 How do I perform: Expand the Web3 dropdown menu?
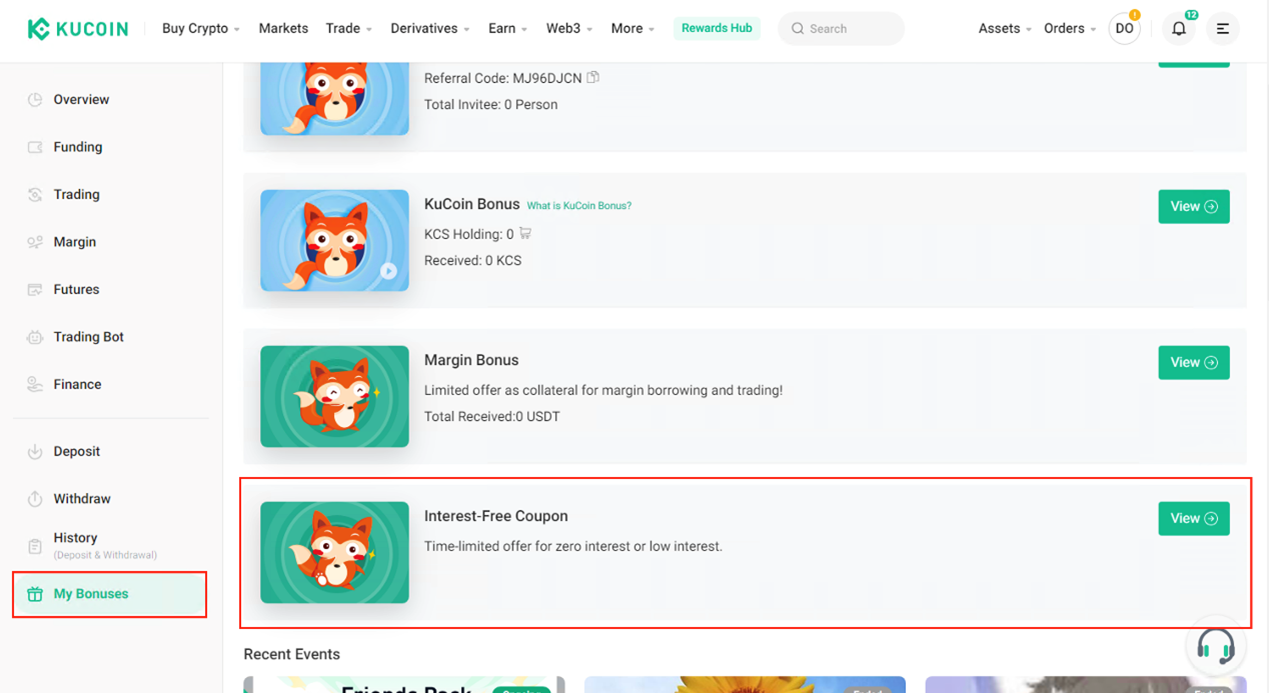pyautogui.click(x=569, y=29)
